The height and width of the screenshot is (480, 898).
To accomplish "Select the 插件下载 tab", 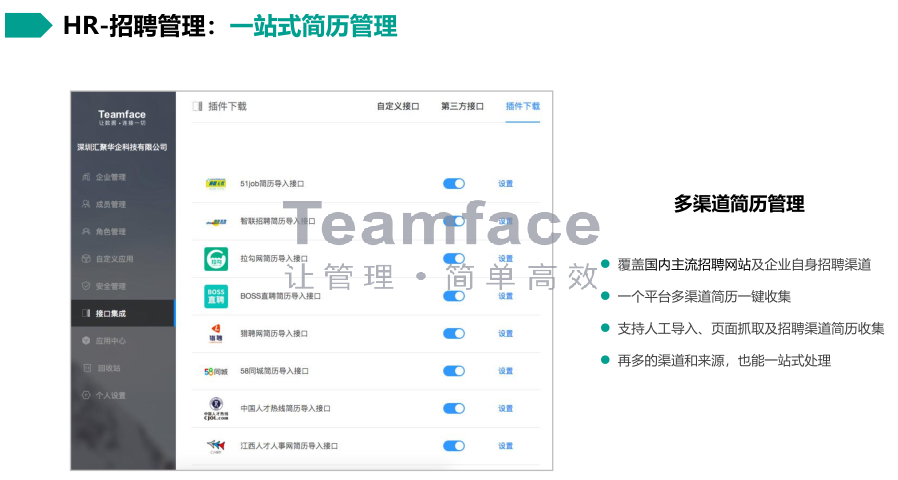I will [523, 106].
